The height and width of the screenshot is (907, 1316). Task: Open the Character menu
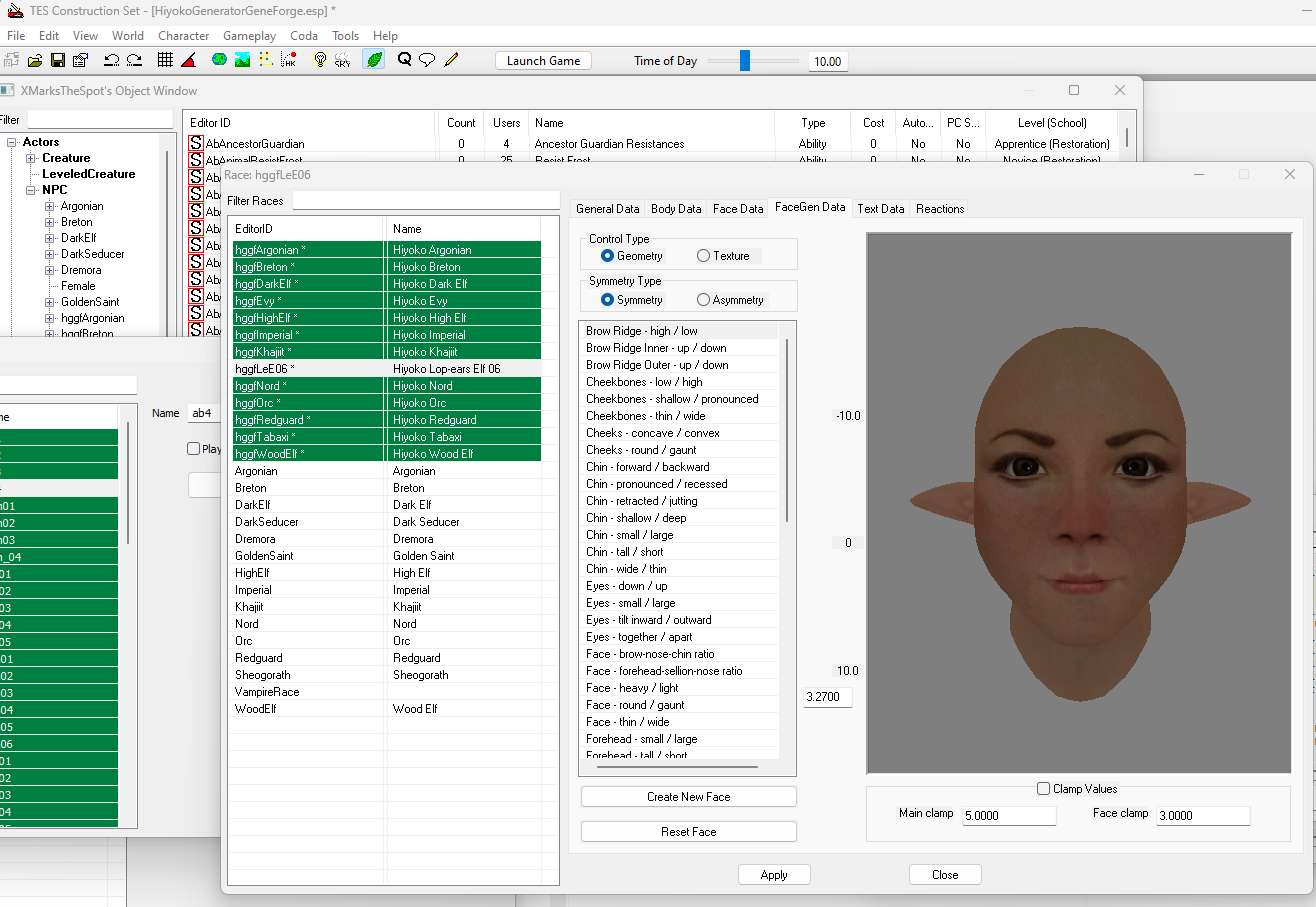184,35
